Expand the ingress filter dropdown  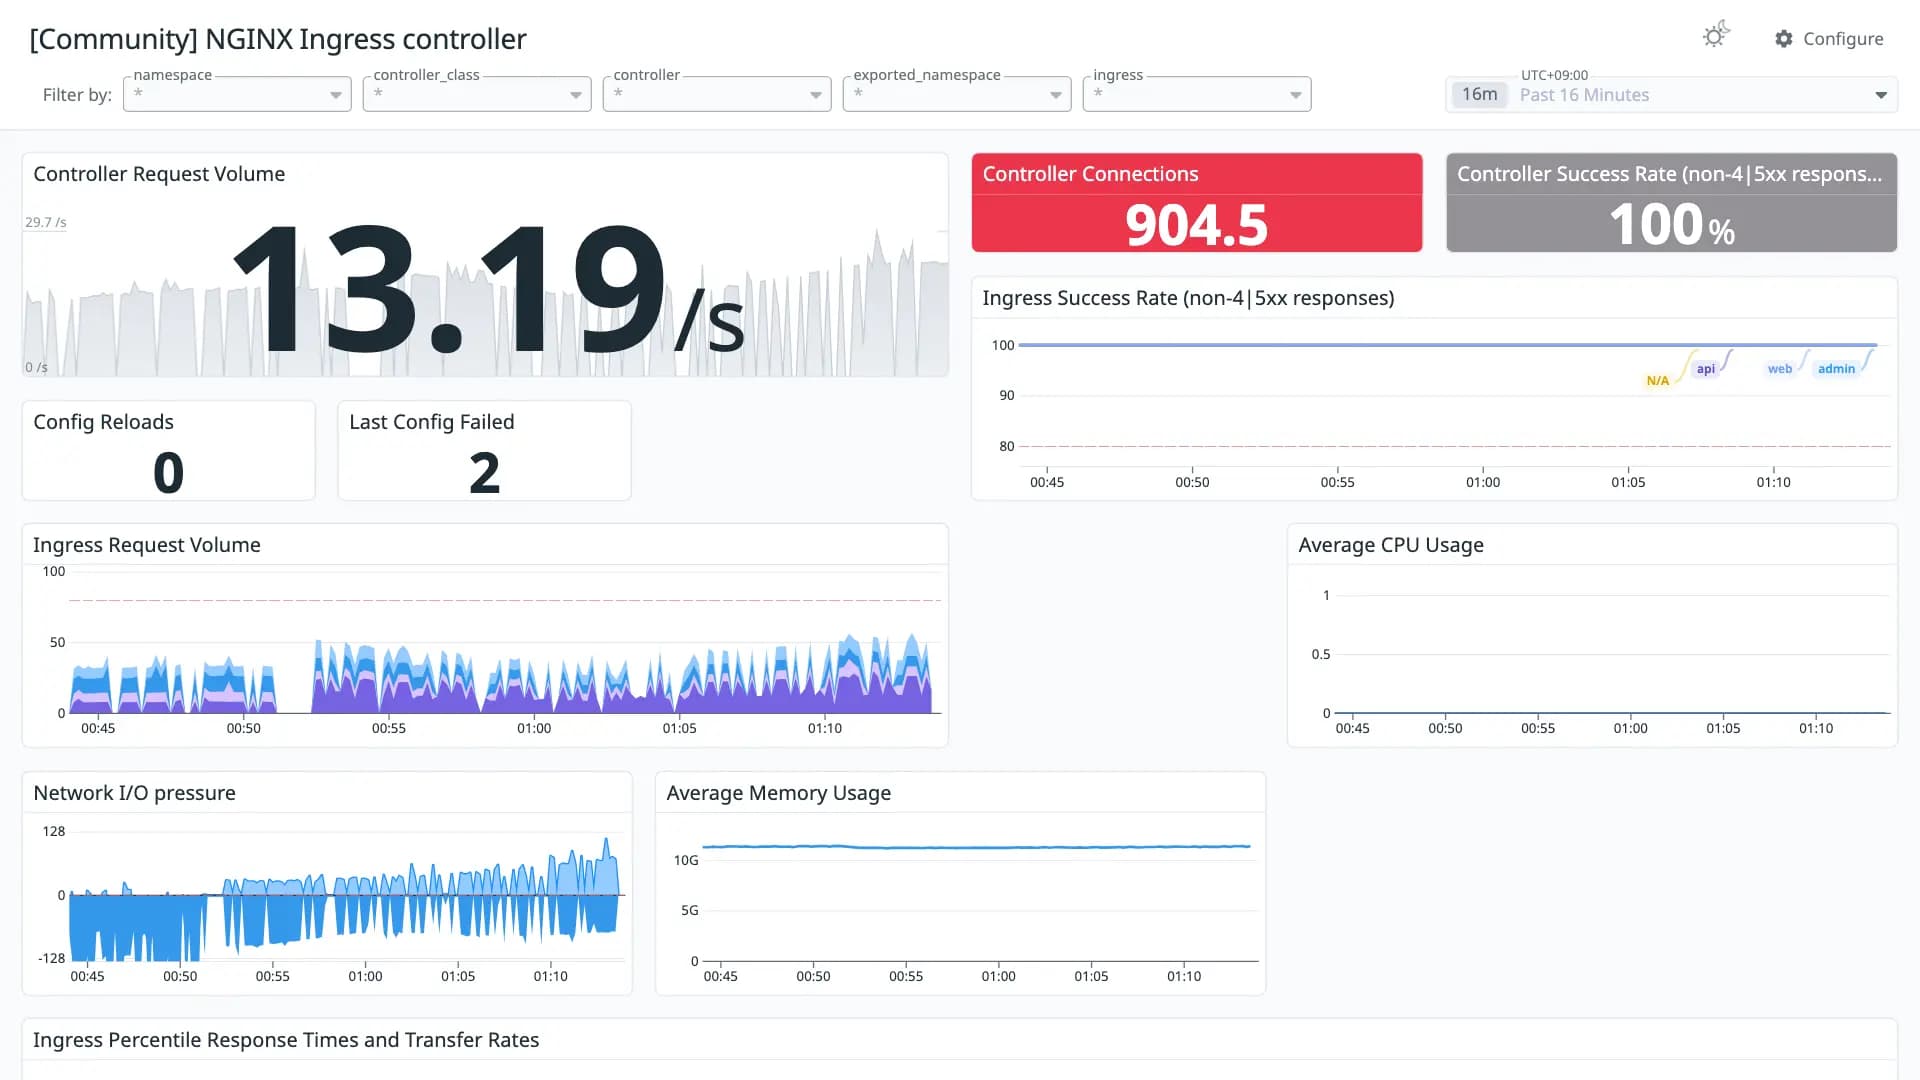point(1197,94)
